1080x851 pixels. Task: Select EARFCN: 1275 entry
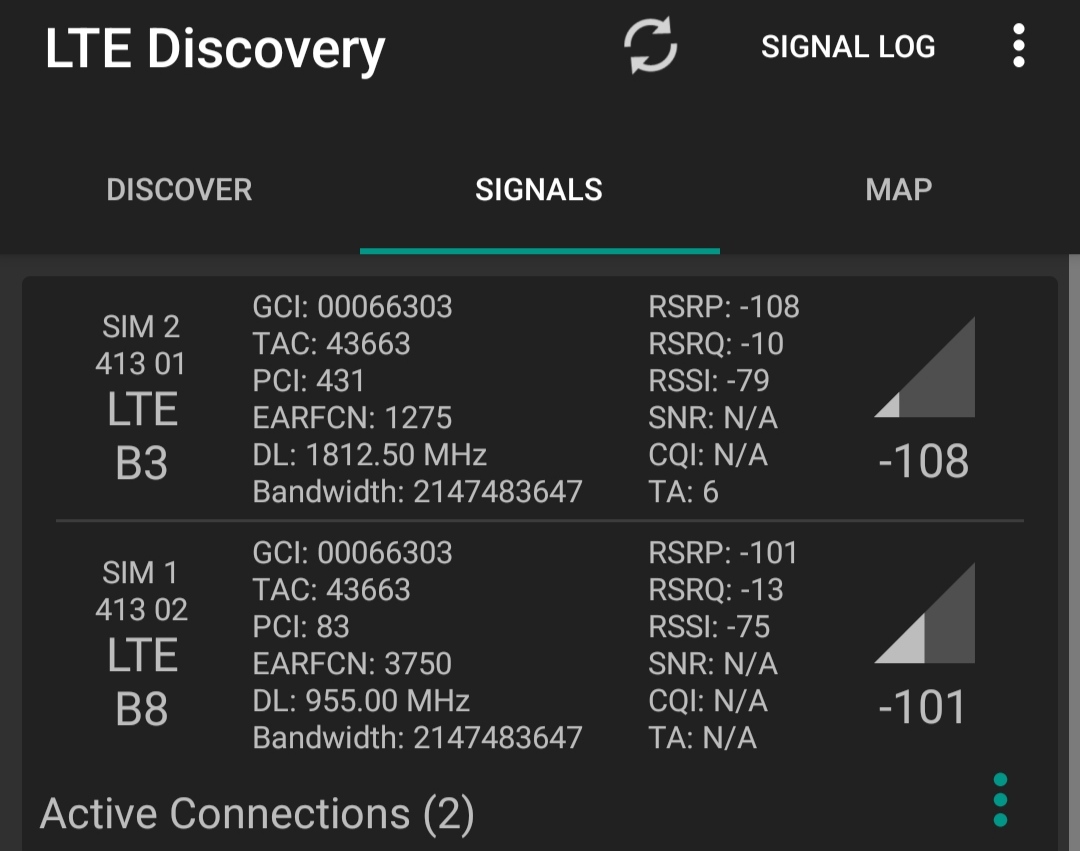(x=352, y=418)
